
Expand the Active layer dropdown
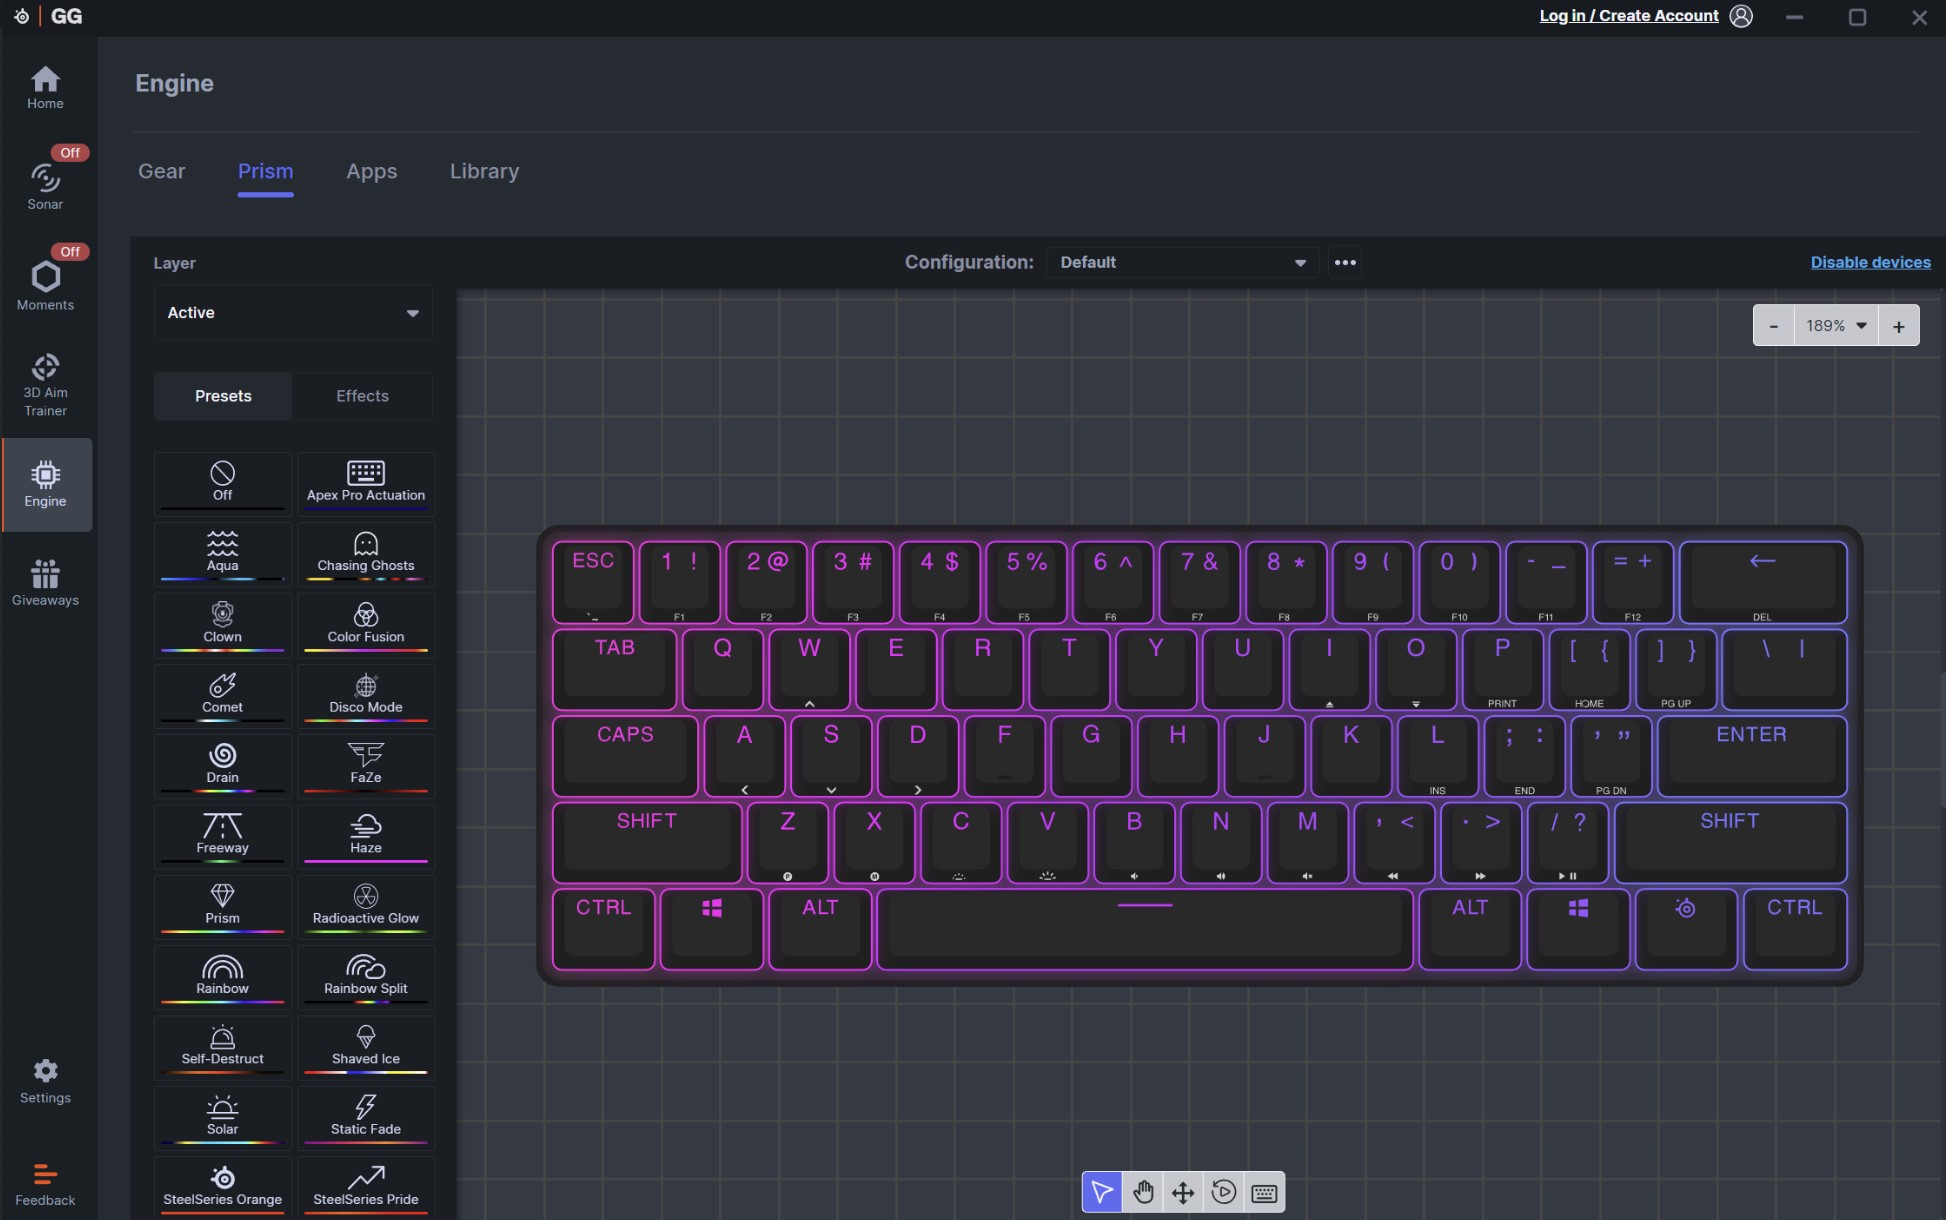point(293,313)
